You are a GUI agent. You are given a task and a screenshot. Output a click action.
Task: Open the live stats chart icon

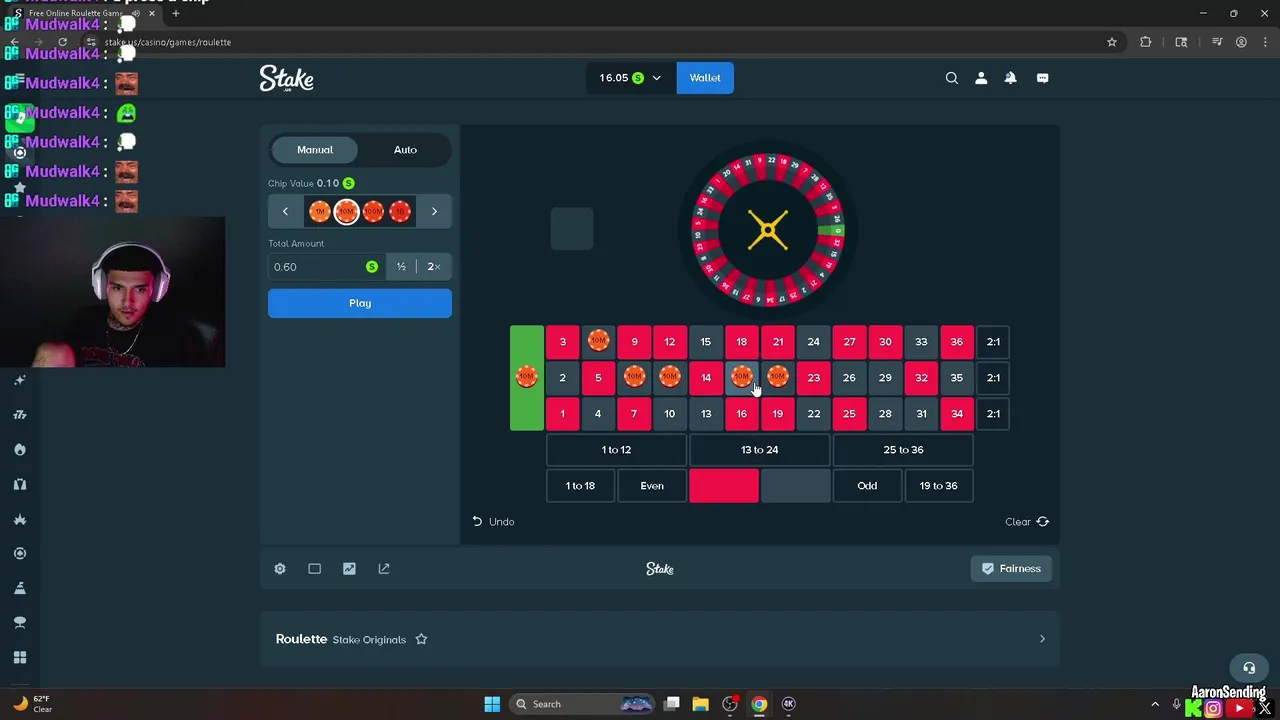349,569
